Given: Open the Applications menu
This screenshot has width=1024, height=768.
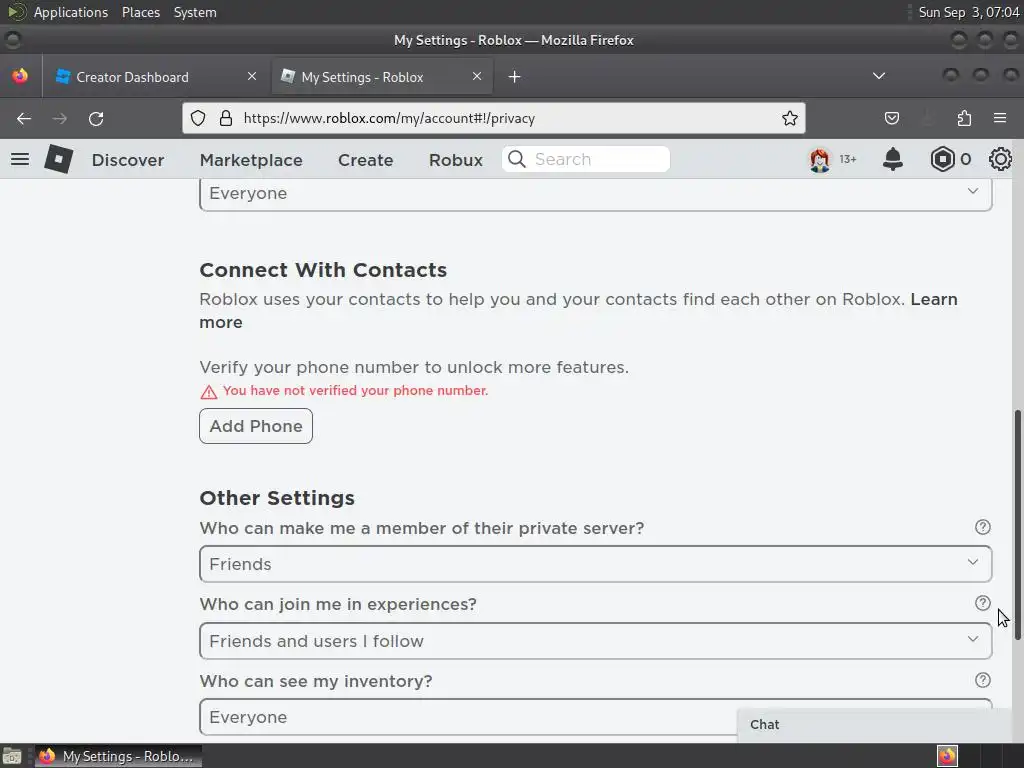Looking at the screenshot, I should click(x=71, y=12).
